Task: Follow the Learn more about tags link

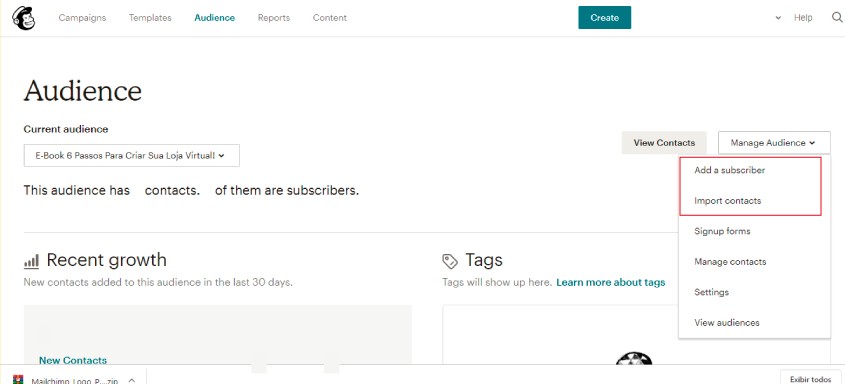Action: point(611,282)
